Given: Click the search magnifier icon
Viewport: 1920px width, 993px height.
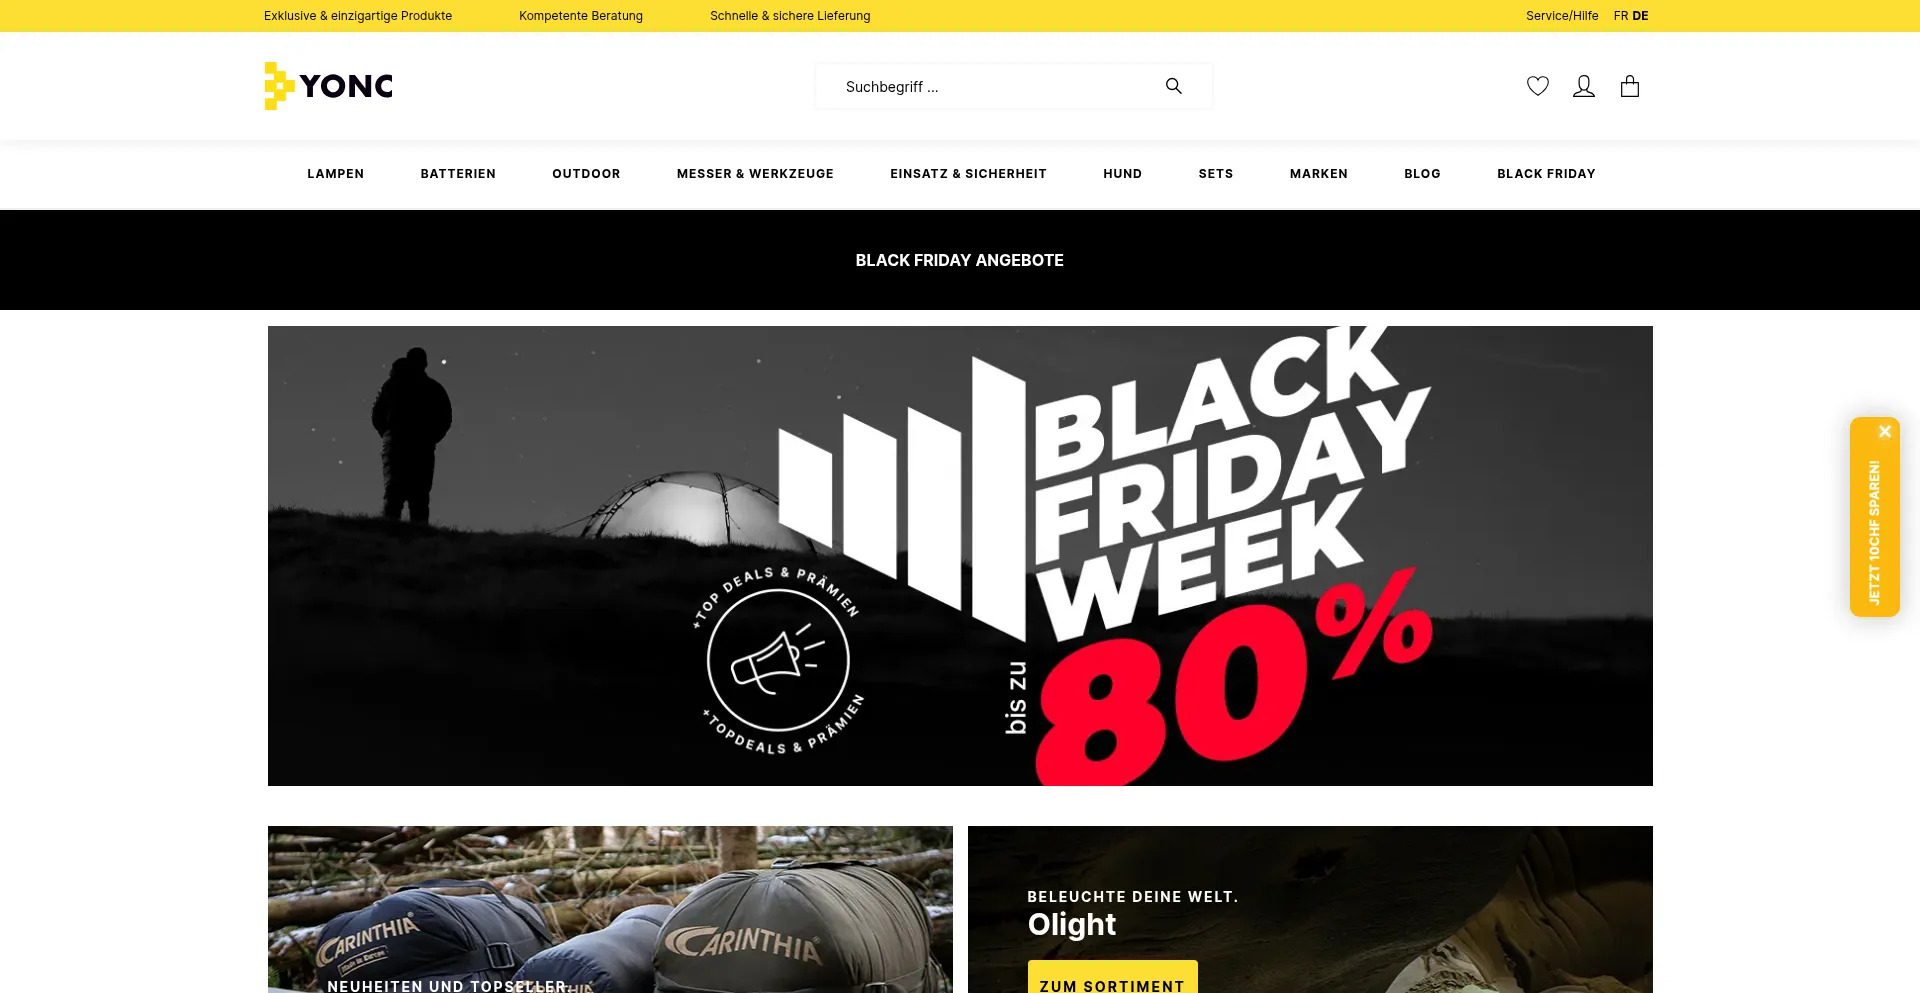Looking at the screenshot, I should pos(1174,86).
